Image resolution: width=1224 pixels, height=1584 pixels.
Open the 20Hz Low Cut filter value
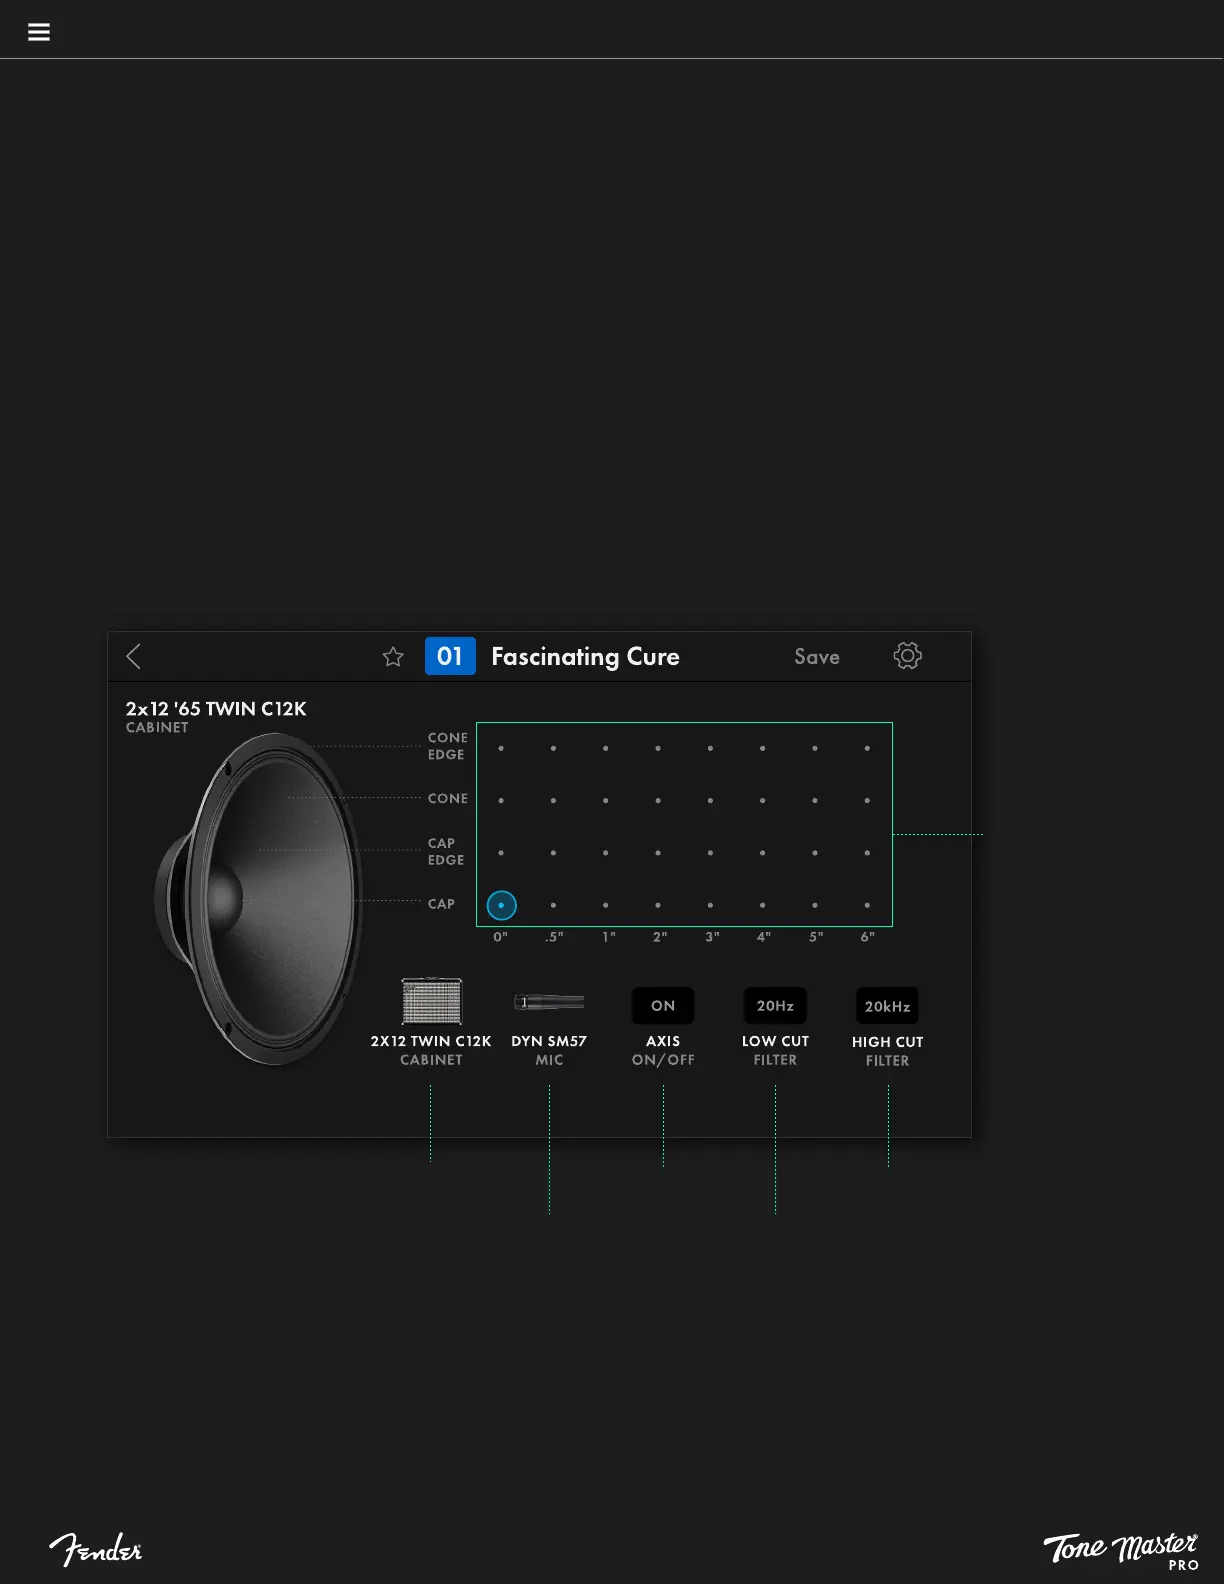point(775,1006)
